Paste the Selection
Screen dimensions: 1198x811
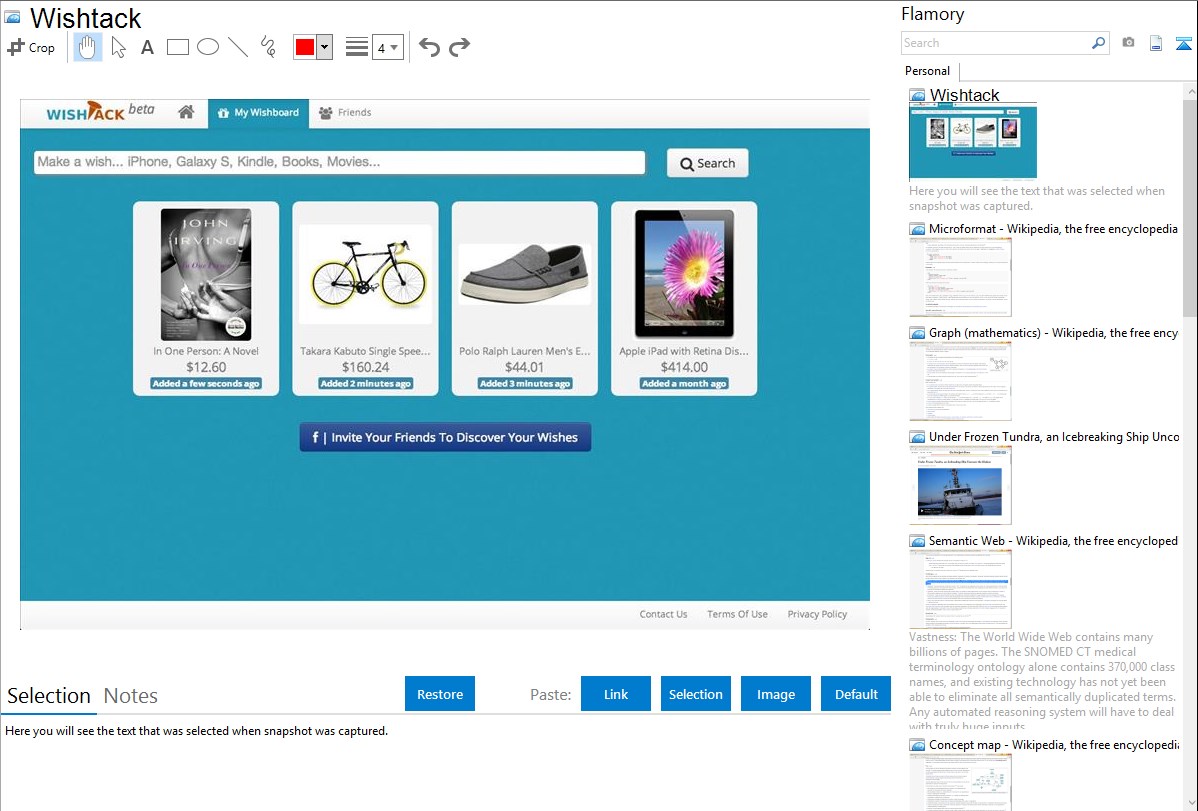(695, 694)
